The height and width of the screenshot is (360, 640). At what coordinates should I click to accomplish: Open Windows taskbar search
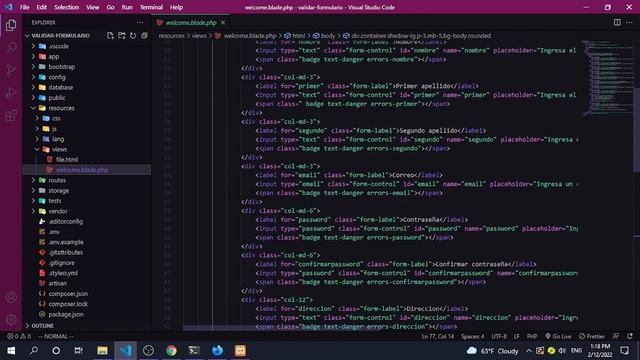34,351
